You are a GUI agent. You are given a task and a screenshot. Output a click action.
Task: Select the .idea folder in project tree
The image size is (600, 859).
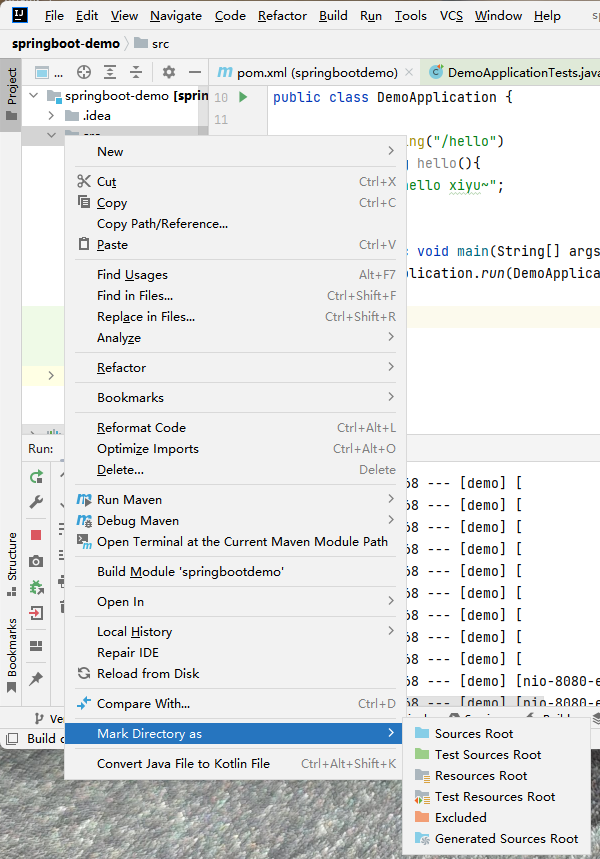88,116
